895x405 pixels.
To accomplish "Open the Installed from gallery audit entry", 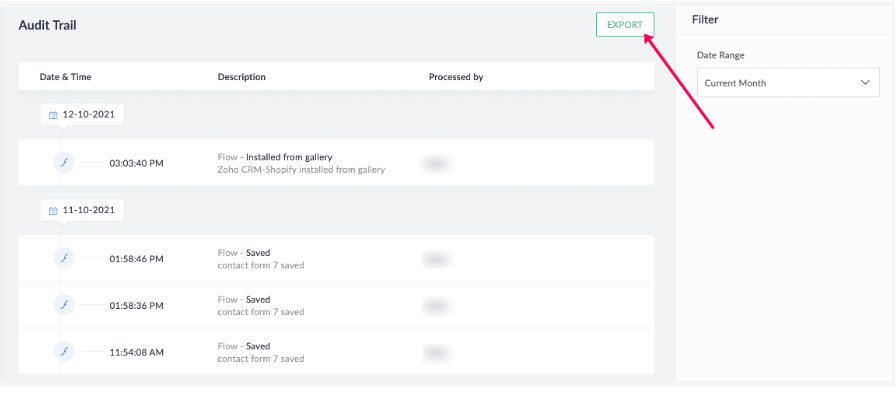I will pyautogui.click(x=289, y=157).
